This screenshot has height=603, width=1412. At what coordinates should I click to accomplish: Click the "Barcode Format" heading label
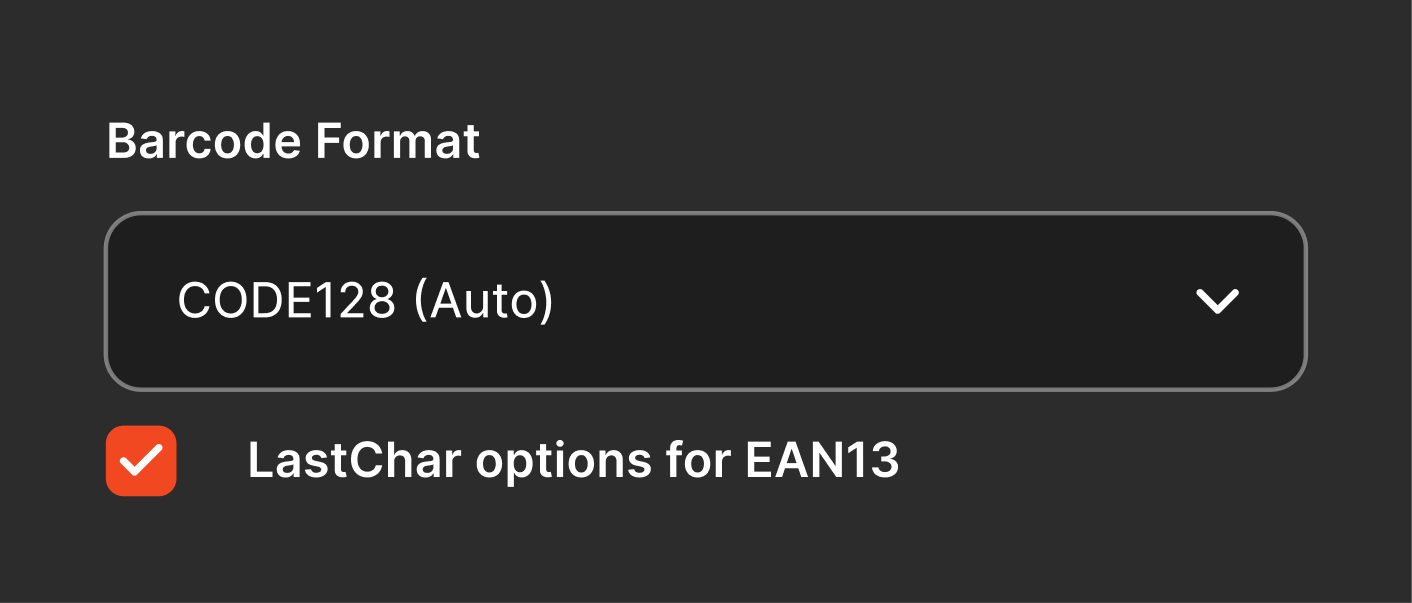tap(293, 142)
